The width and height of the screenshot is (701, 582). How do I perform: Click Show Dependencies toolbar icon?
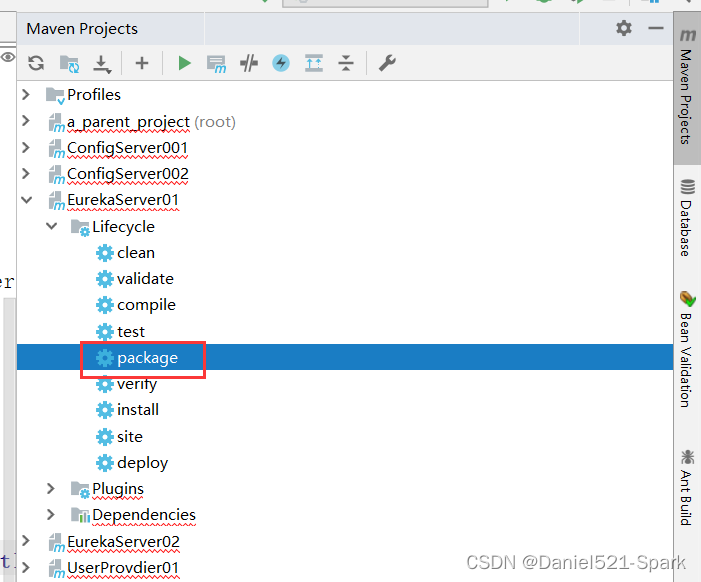pyautogui.click(x=313, y=63)
